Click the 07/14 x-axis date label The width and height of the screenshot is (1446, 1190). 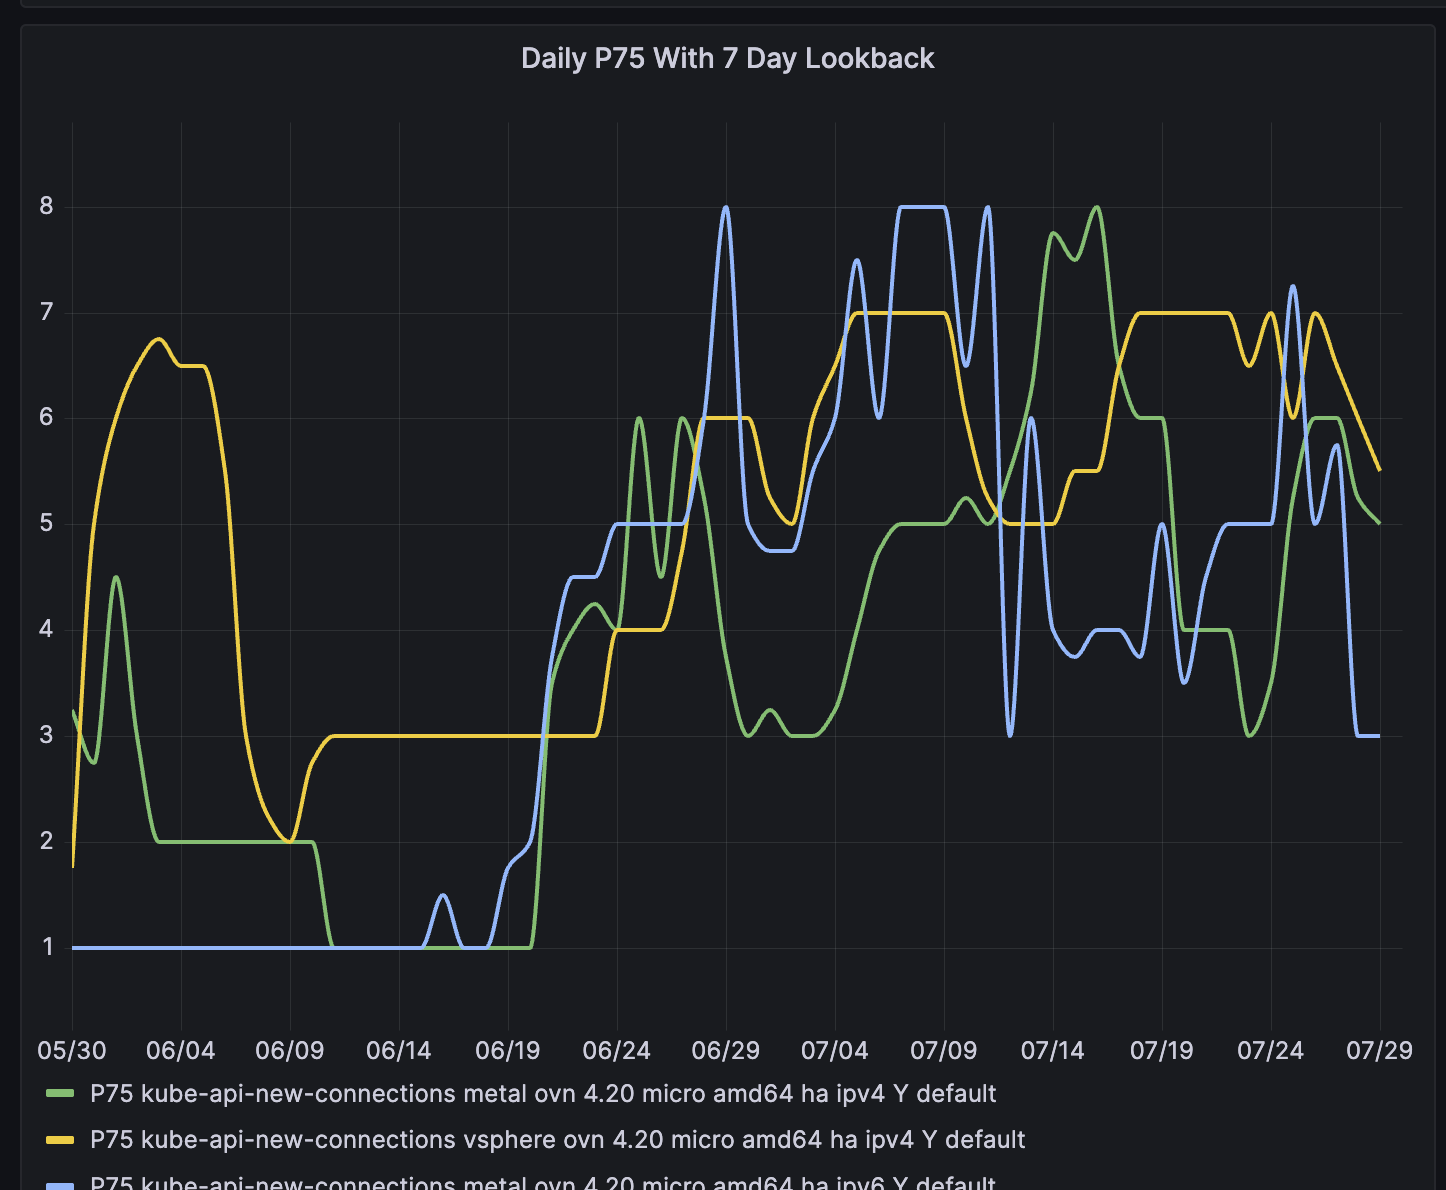point(1053,1050)
